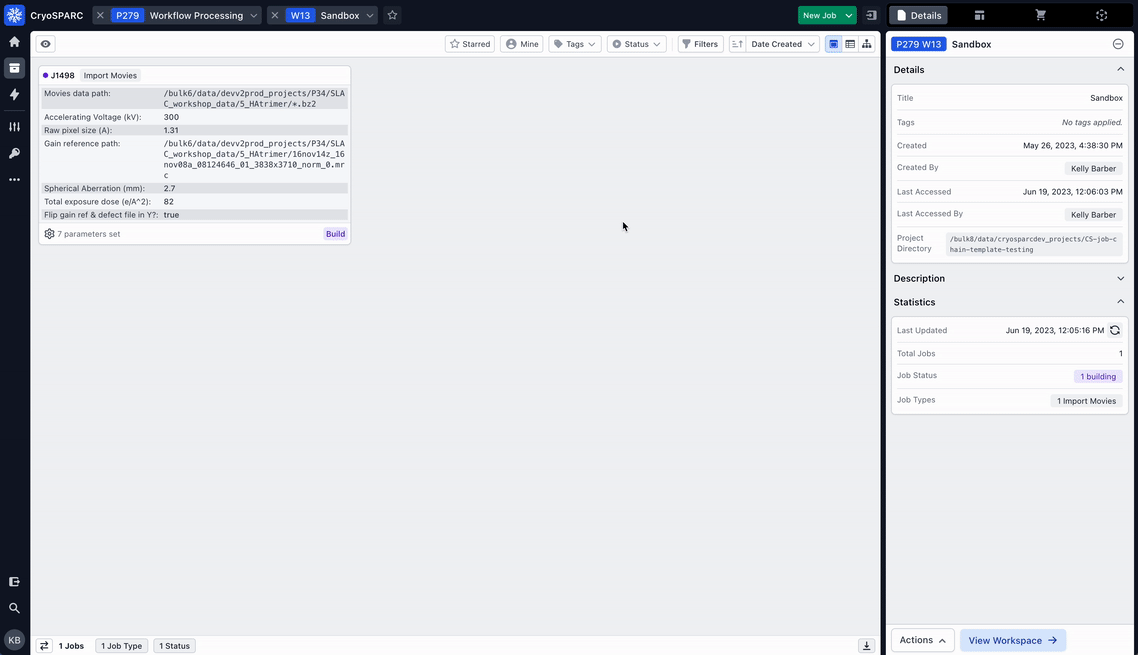1138x655 pixels.
Task: Go to the Home icon in sidebar
Action: tap(14, 42)
